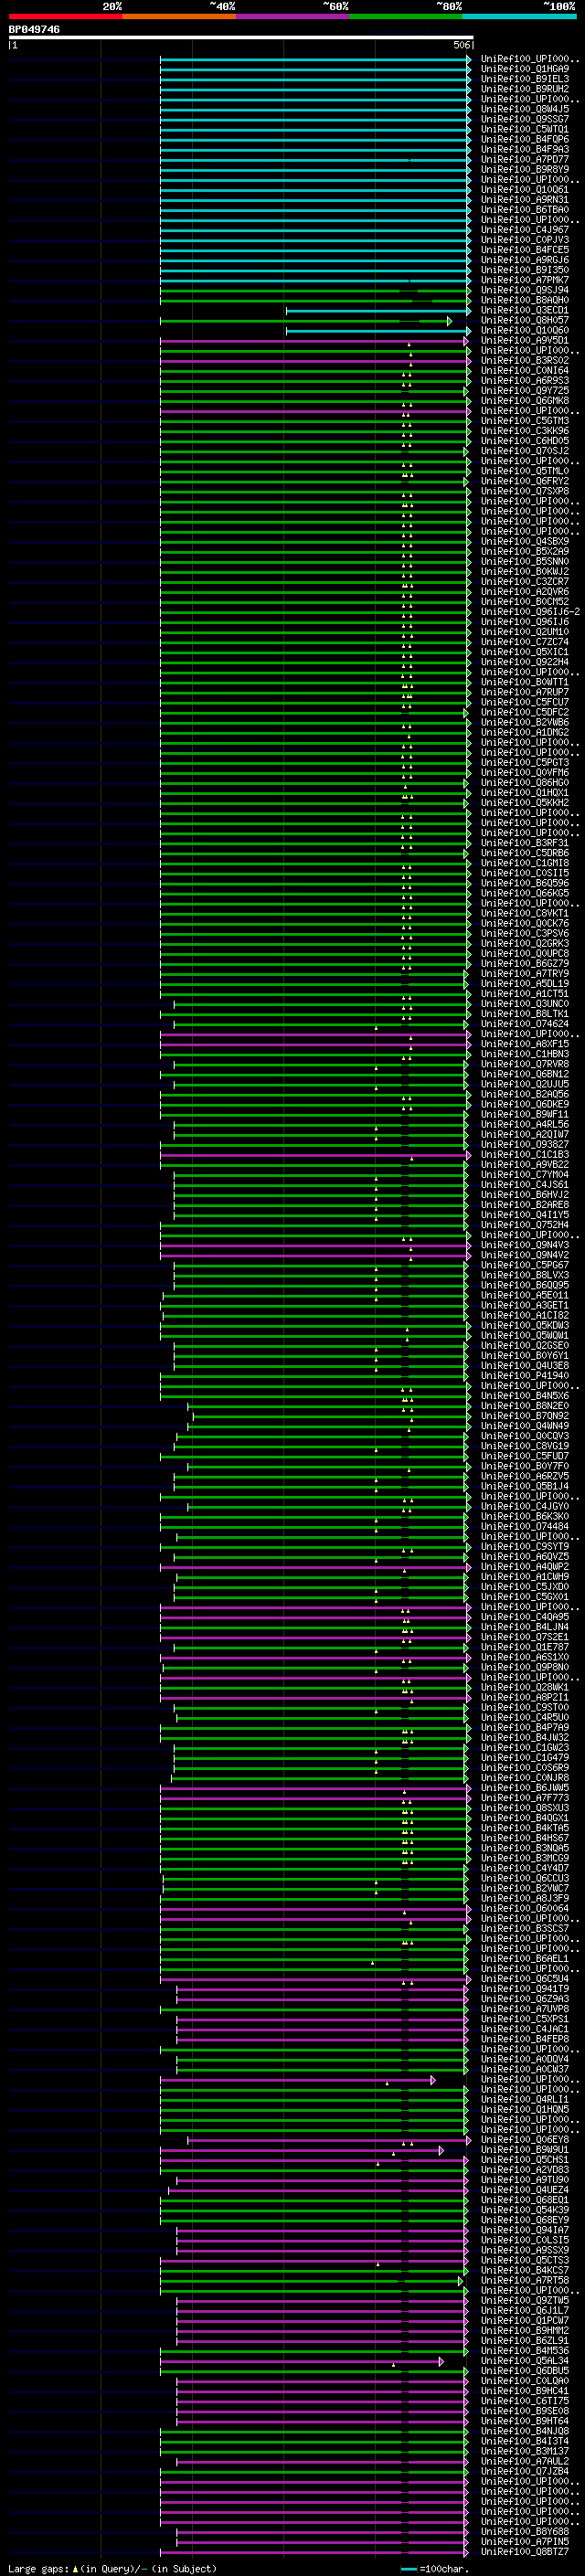This screenshot has width=585, height=2576.
Task: Select the UniRef100_B9I350 label
Action: pos(525,270)
